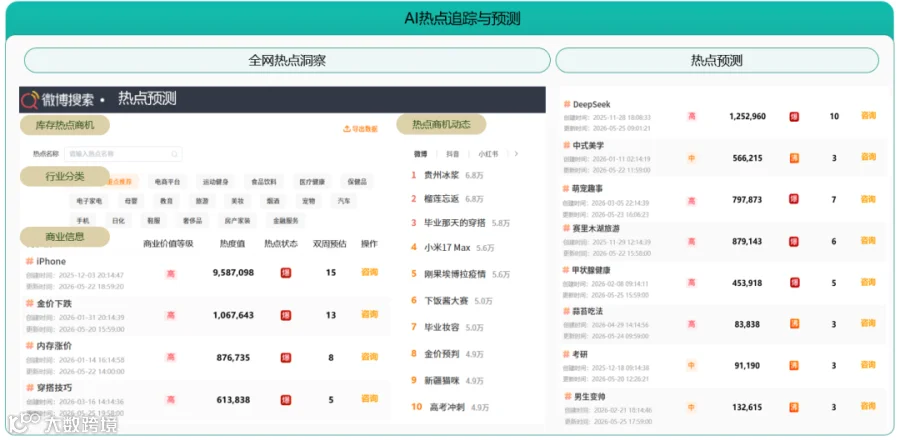
Task: Click the 沸 status badge in 男生变帅 row
Action: pos(794,407)
